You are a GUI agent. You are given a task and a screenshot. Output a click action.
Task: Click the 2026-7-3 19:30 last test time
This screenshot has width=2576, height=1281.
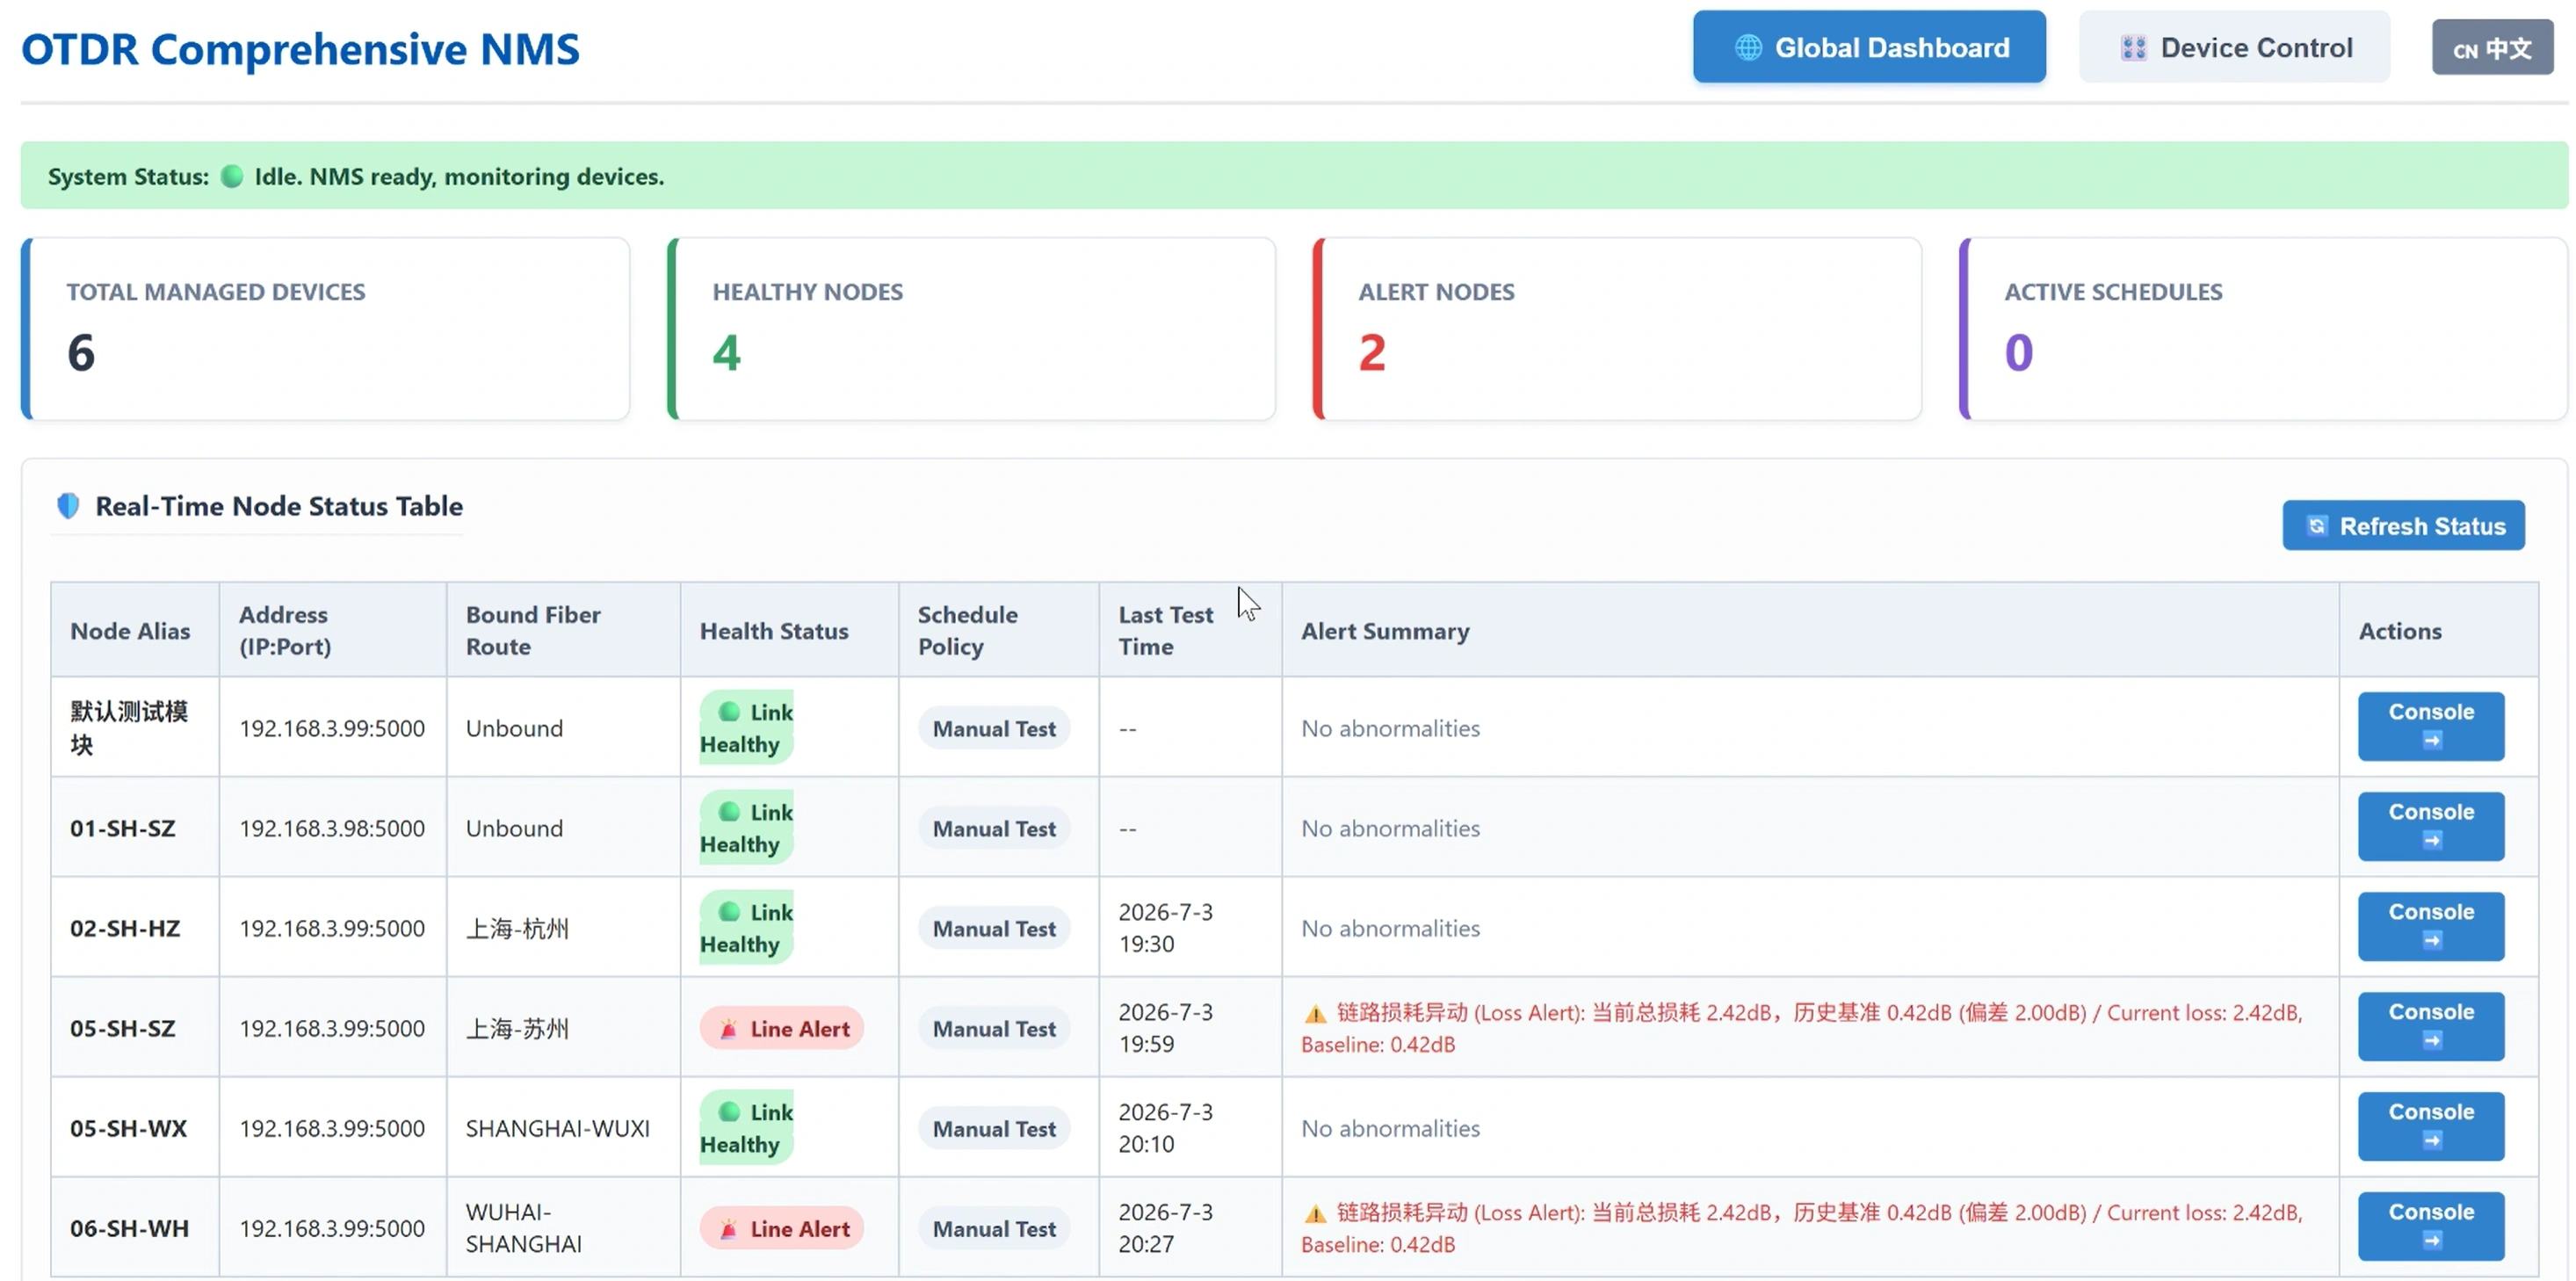coord(1165,927)
